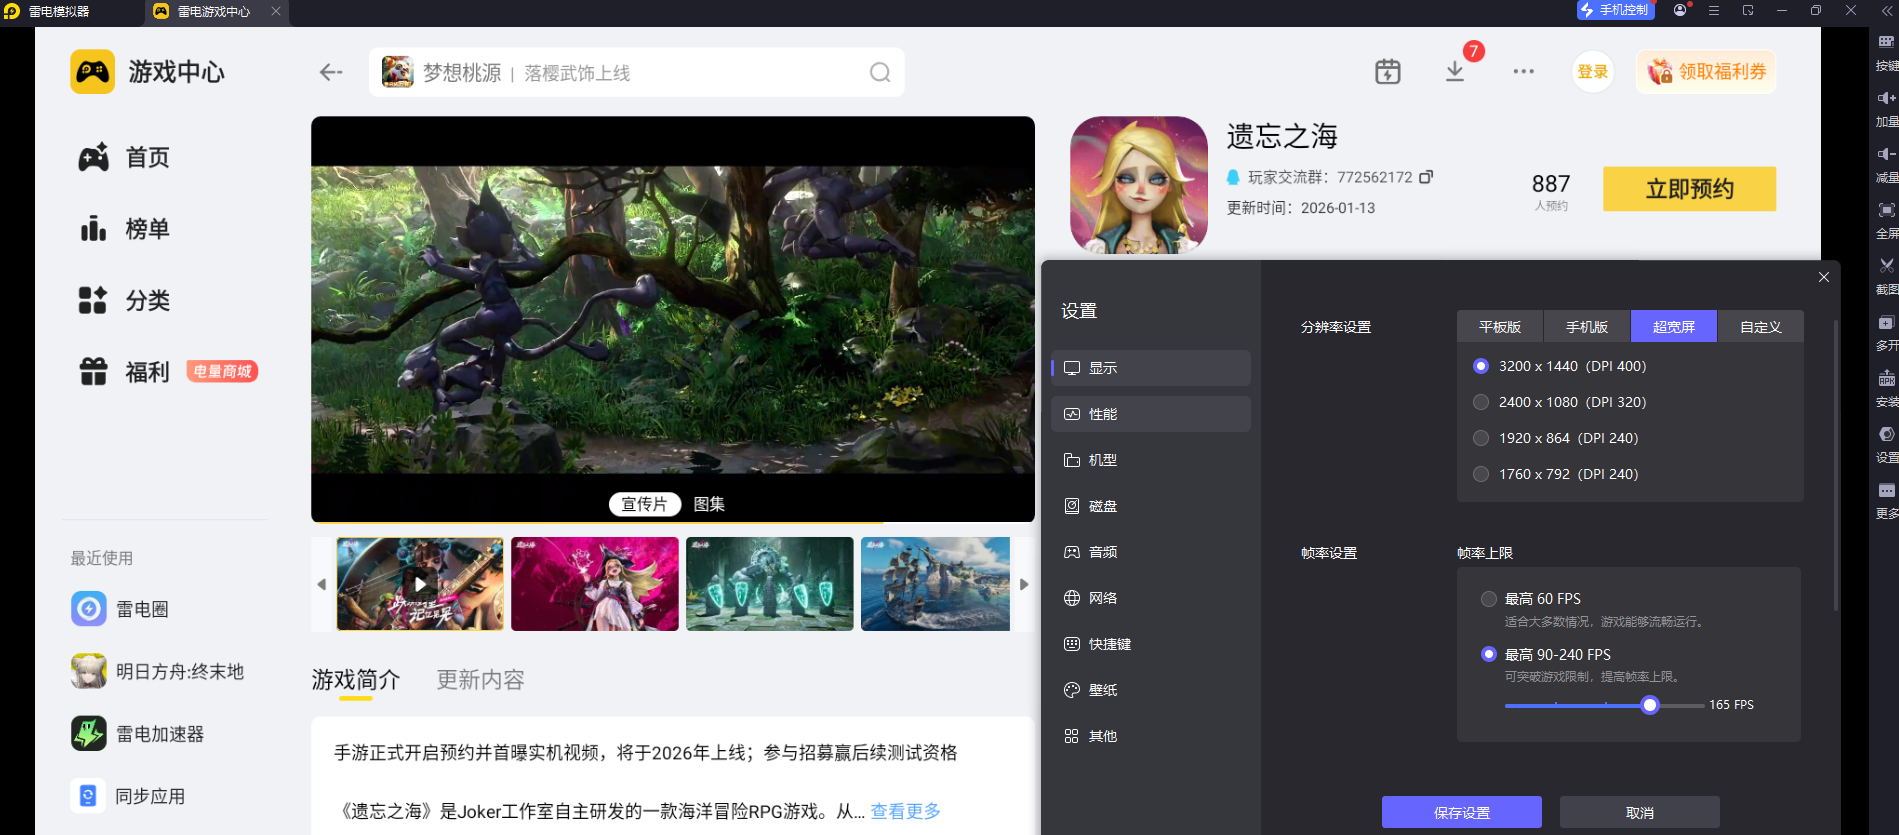The height and width of the screenshot is (835, 1899).
Task: Select 最高 90-240 FPS frame rate option
Action: click(1489, 654)
